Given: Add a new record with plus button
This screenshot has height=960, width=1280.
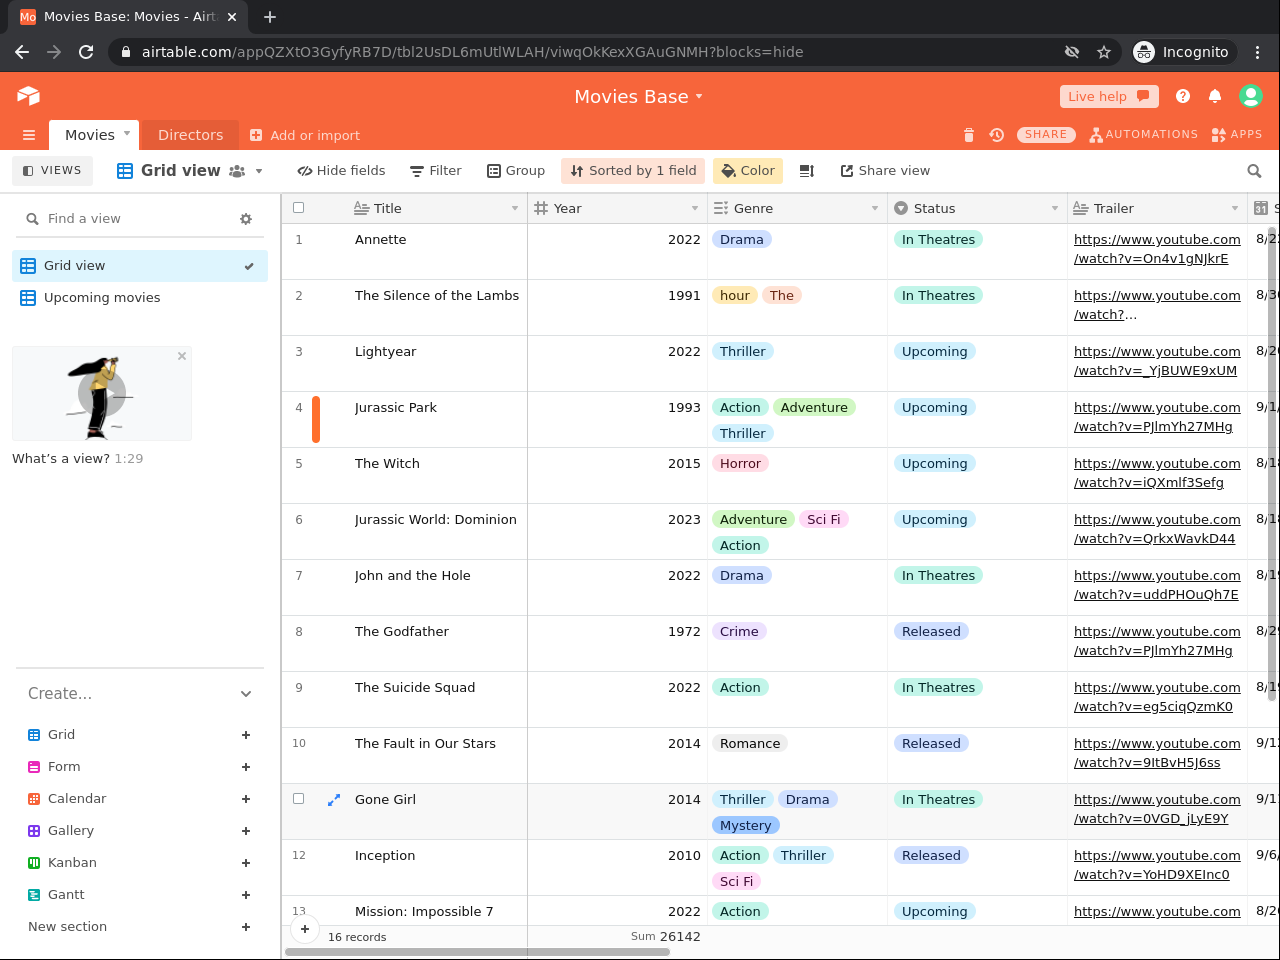Looking at the screenshot, I should [x=305, y=928].
